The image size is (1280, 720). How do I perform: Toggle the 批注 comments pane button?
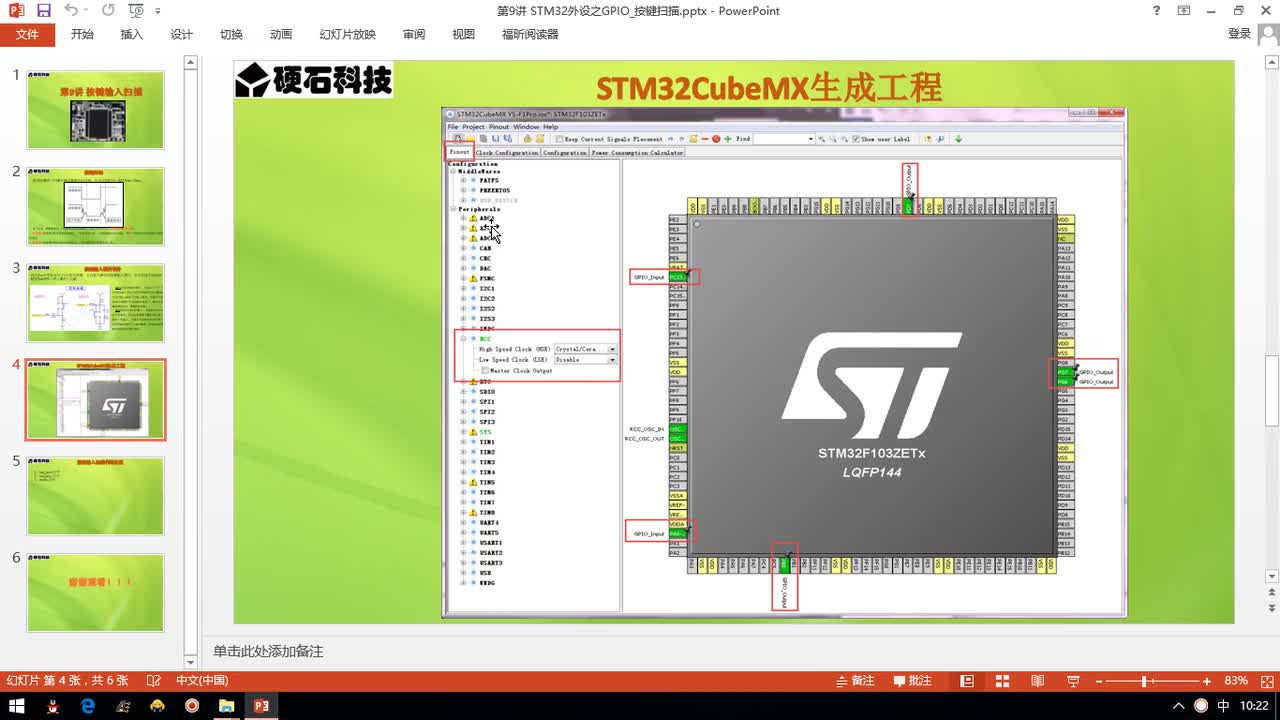click(912, 681)
